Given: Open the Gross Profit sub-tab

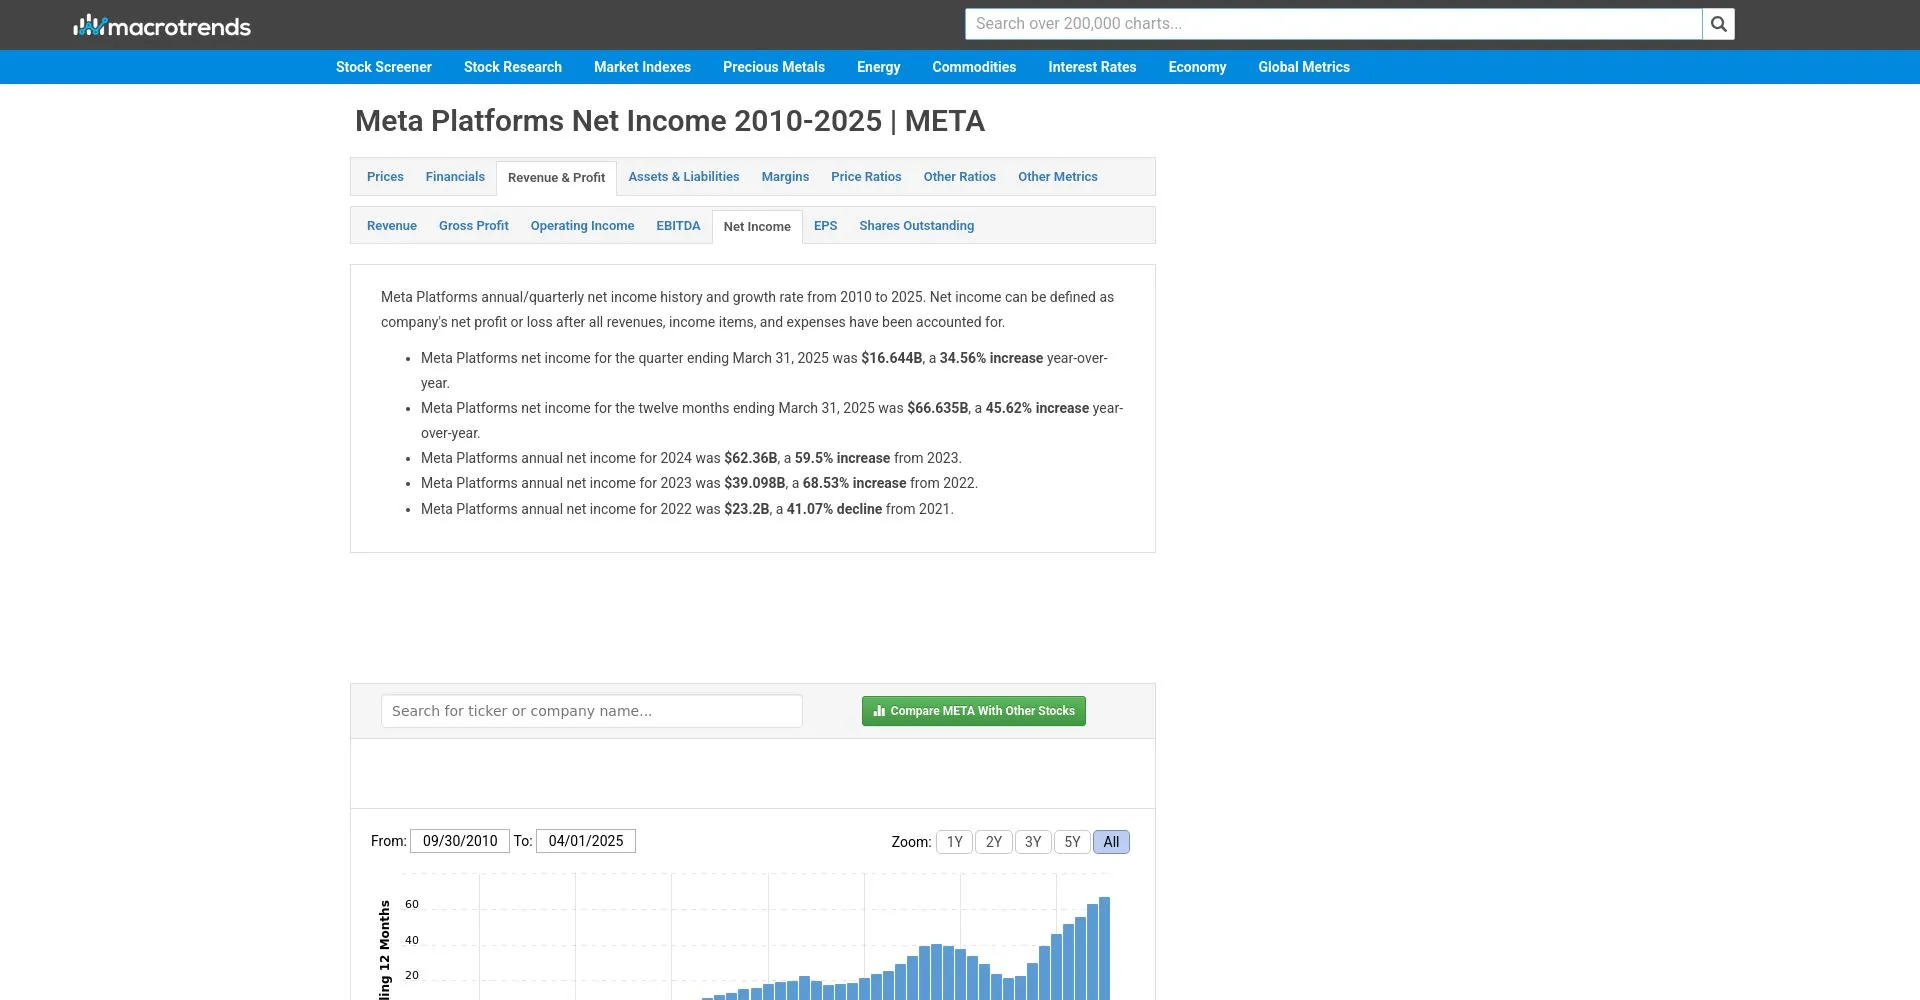Looking at the screenshot, I should coord(474,226).
